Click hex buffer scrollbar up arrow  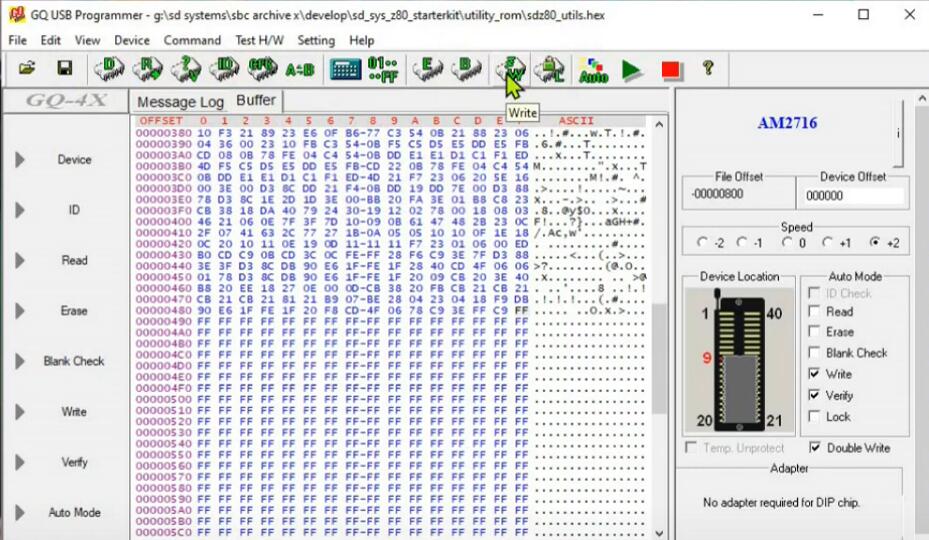point(659,124)
